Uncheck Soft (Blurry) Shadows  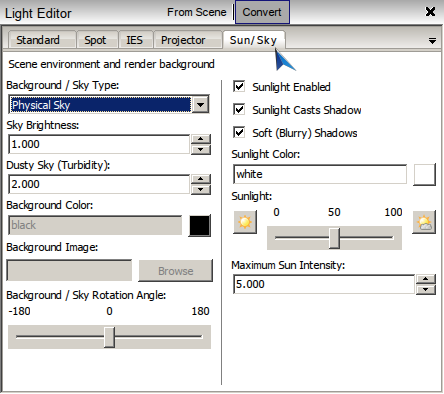[239, 132]
